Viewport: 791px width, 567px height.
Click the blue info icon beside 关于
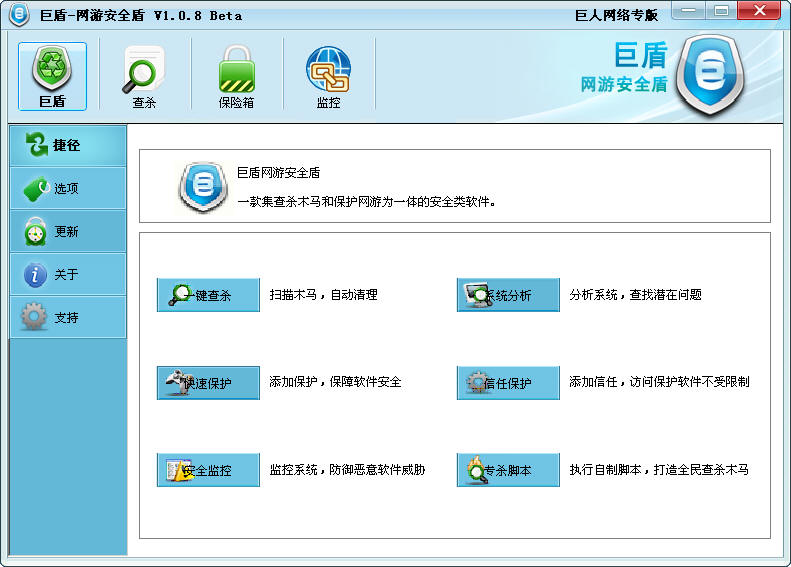pos(35,275)
